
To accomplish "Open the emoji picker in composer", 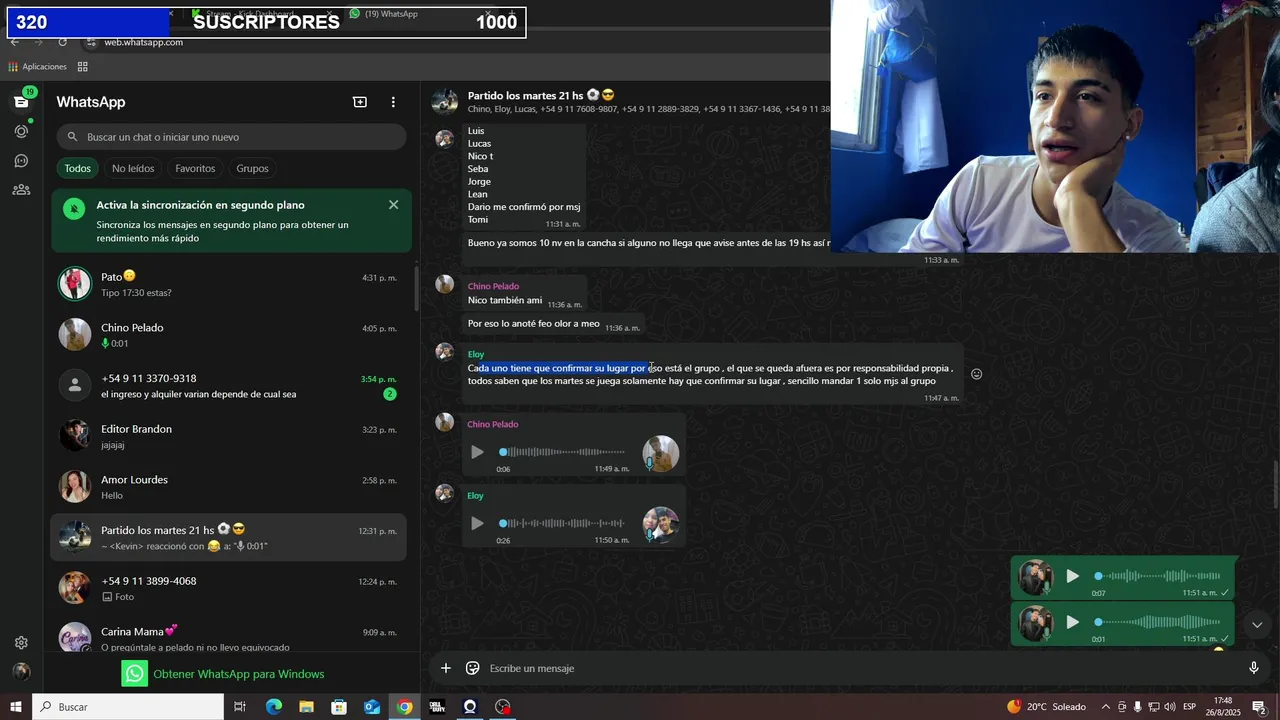I will pyautogui.click(x=473, y=668).
